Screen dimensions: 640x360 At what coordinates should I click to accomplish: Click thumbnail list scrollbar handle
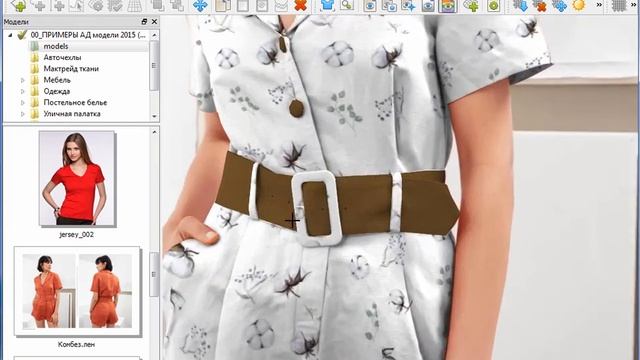pyautogui.click(x=154, y=274)
